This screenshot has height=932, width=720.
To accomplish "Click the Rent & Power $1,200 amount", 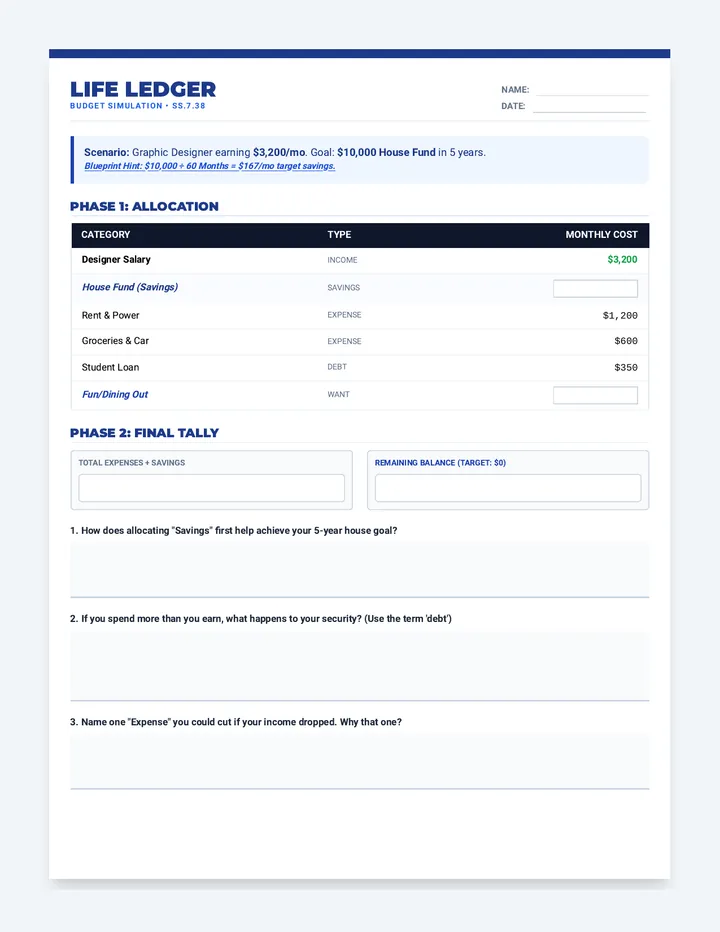I will pyautogui.click(x=620, y=316).
